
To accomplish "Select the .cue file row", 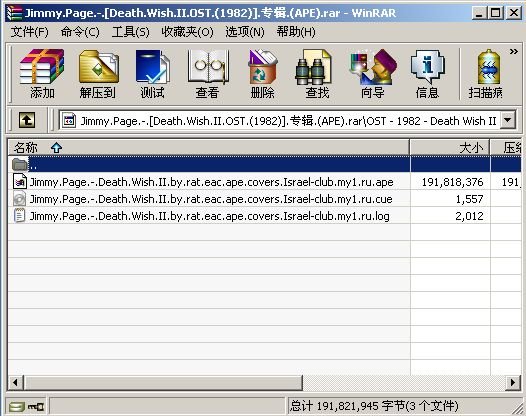I will tap(264, 199).
